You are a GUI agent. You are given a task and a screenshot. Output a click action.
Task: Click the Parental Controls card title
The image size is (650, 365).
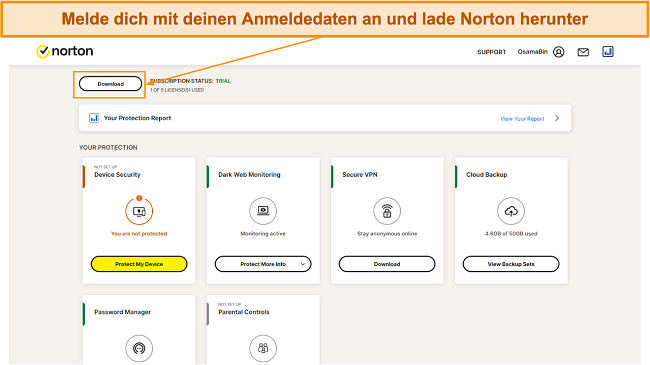pyautogui.click(x=244, y=312)
